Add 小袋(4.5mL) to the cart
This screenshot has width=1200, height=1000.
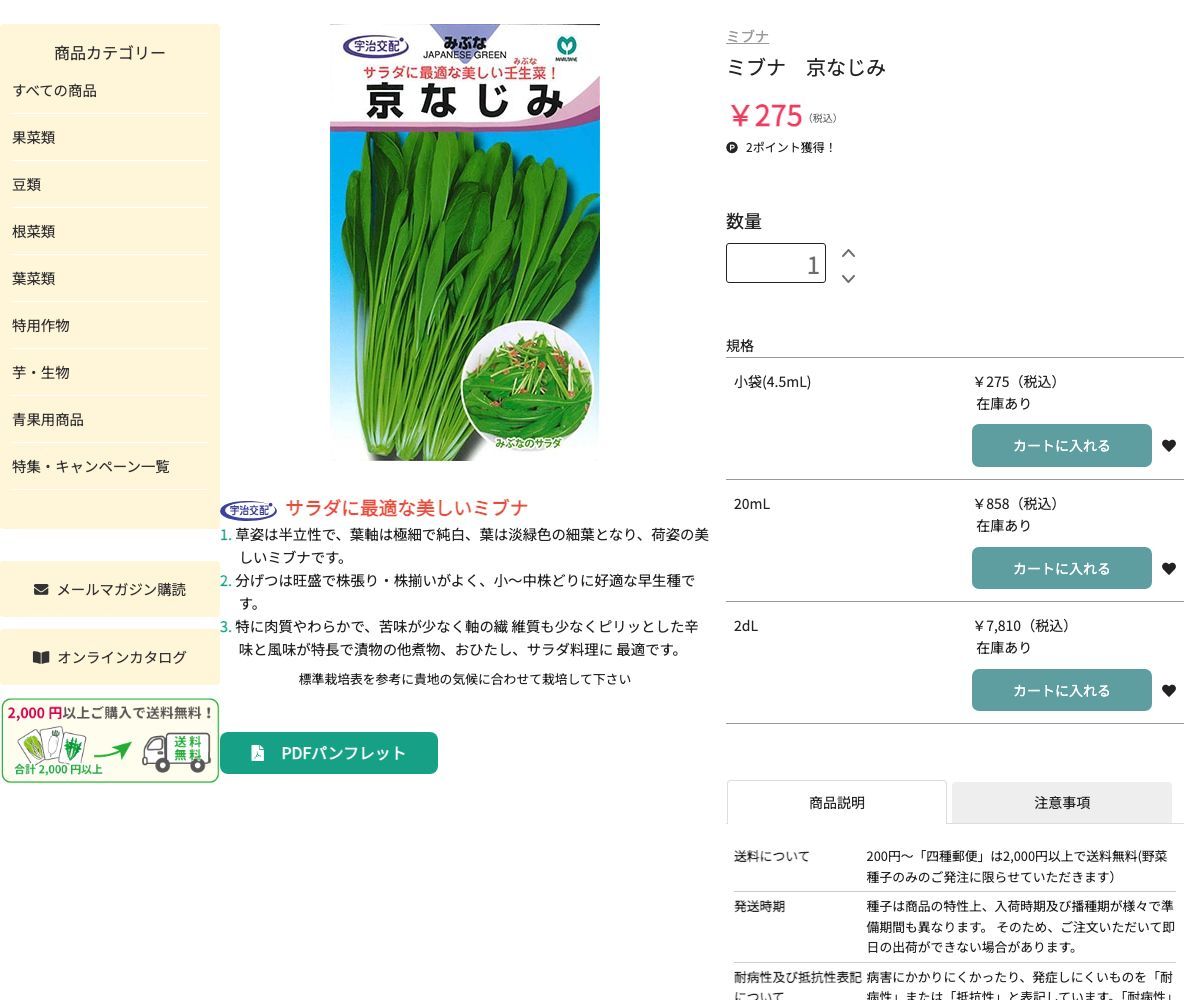coord(1062,446)
